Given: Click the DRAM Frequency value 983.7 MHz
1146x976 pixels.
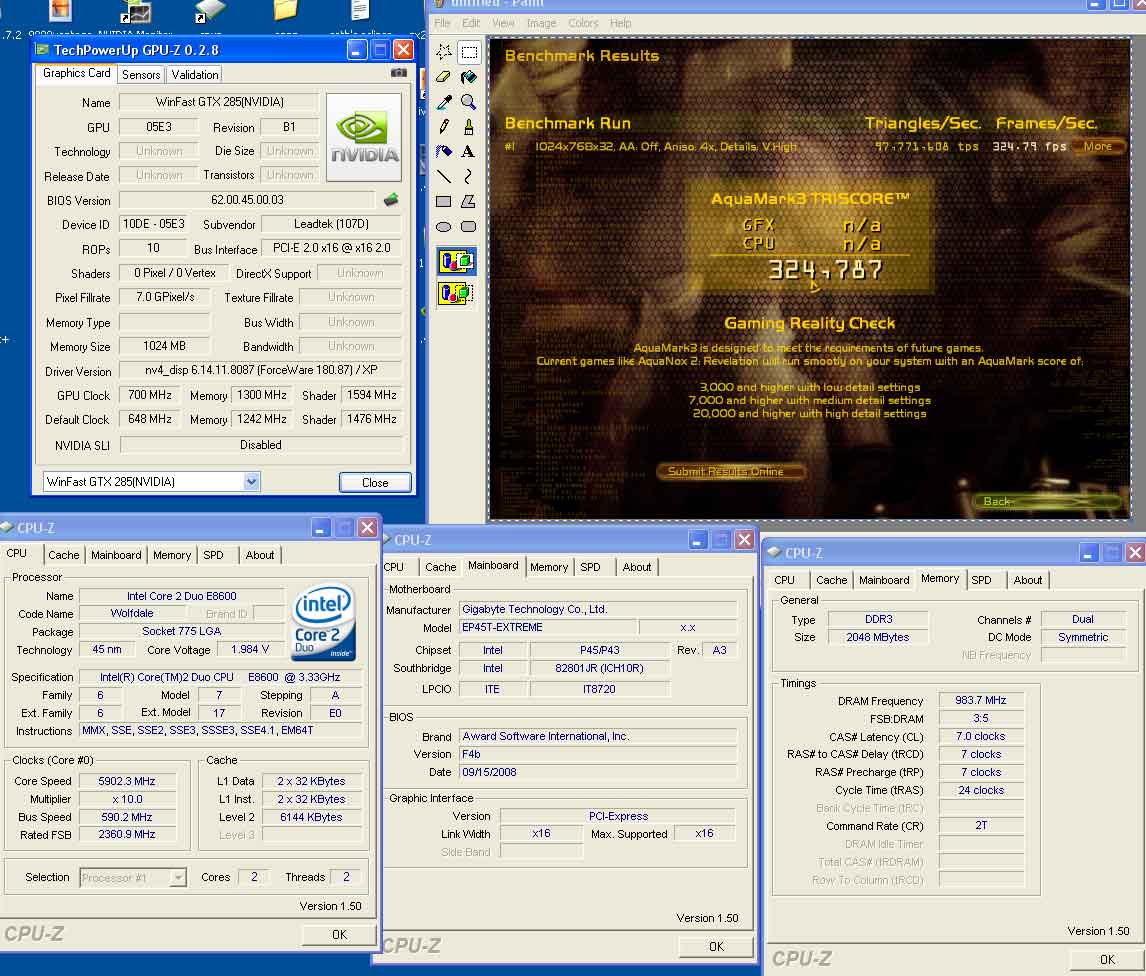Looking at the screenshot, I should [980, 700].
